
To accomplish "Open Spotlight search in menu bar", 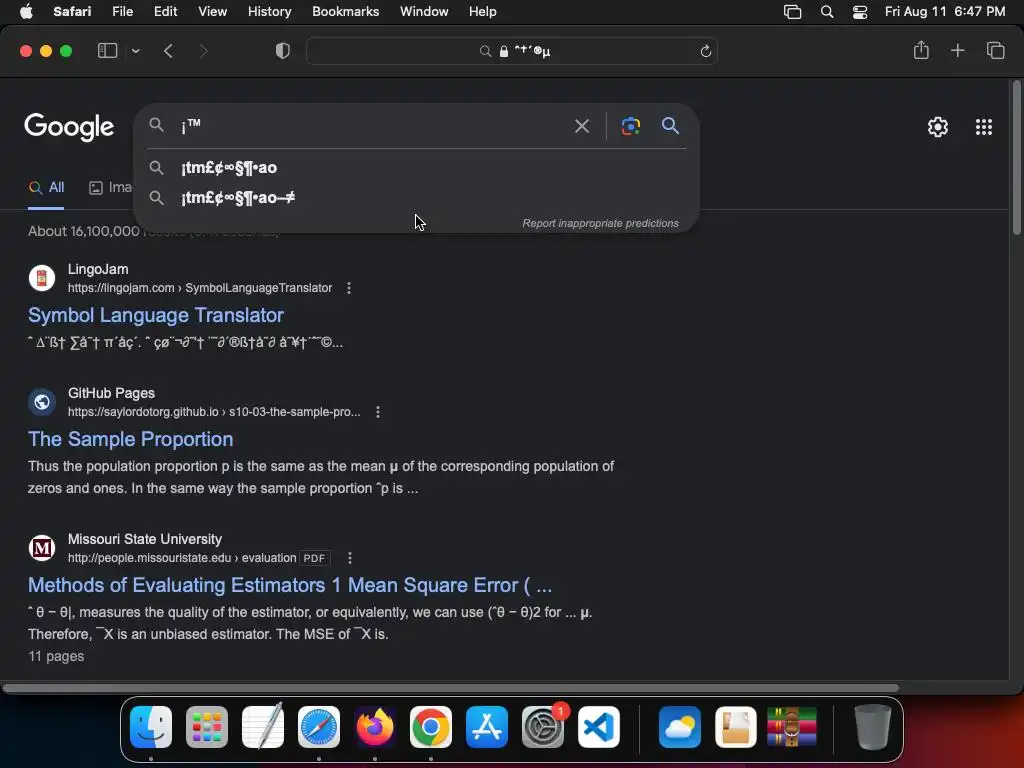I will click(827, 12).
